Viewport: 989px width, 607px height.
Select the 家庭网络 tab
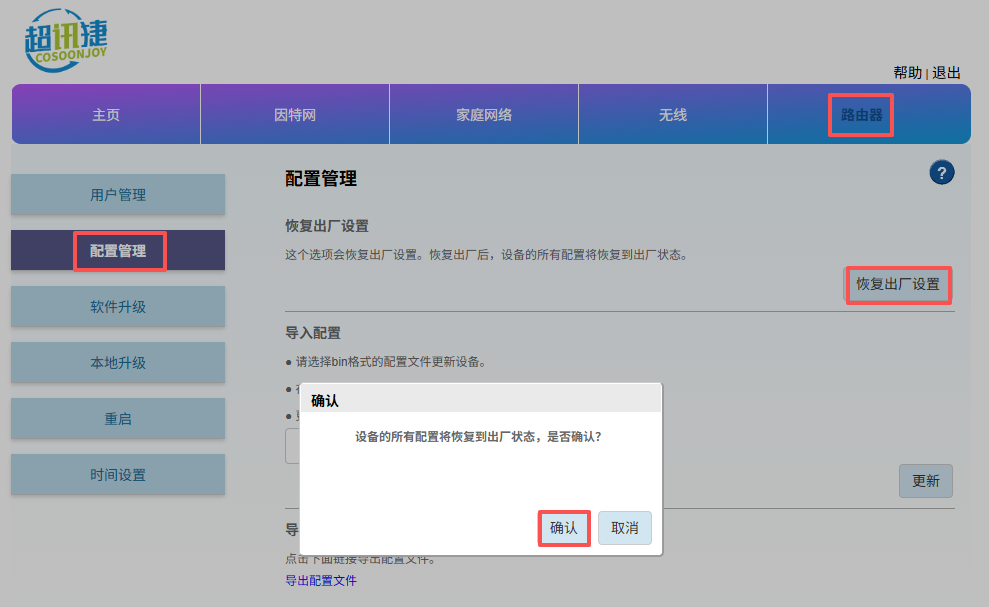(x=483, y=114)
